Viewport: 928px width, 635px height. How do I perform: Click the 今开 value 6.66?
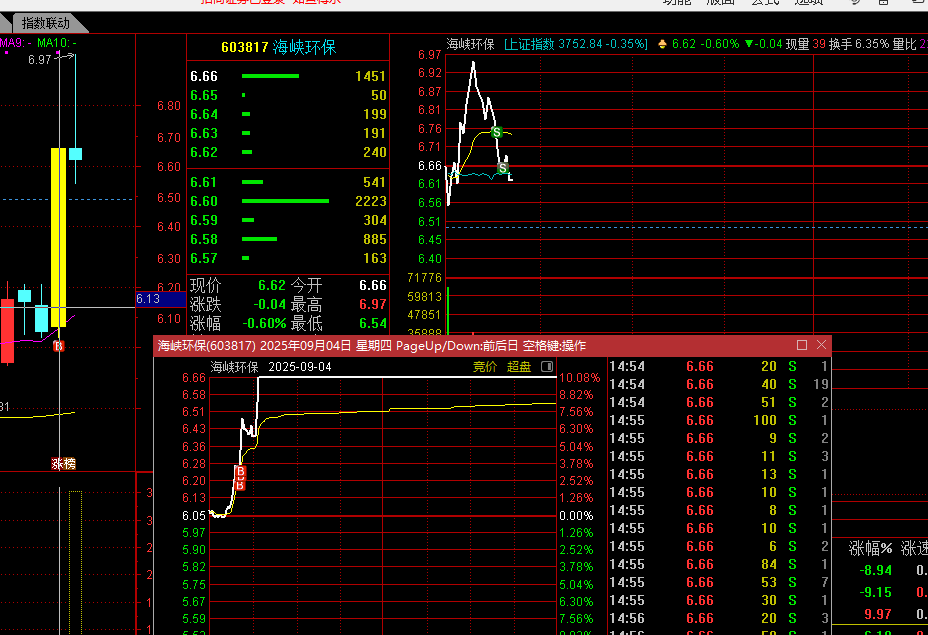373,285
